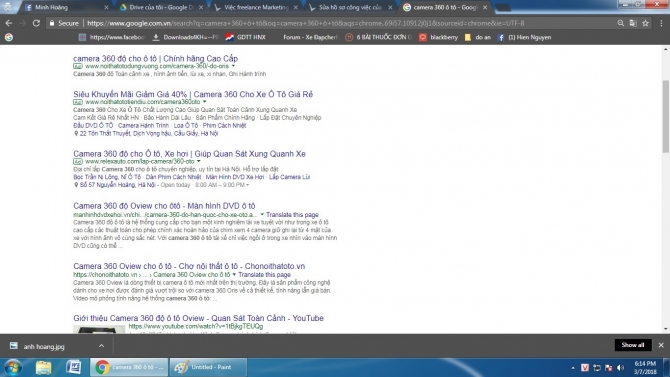Screen dimensions: 670x377
Task: Expand dropdown beside chonoithatoto URL
Action: [234, 275]
